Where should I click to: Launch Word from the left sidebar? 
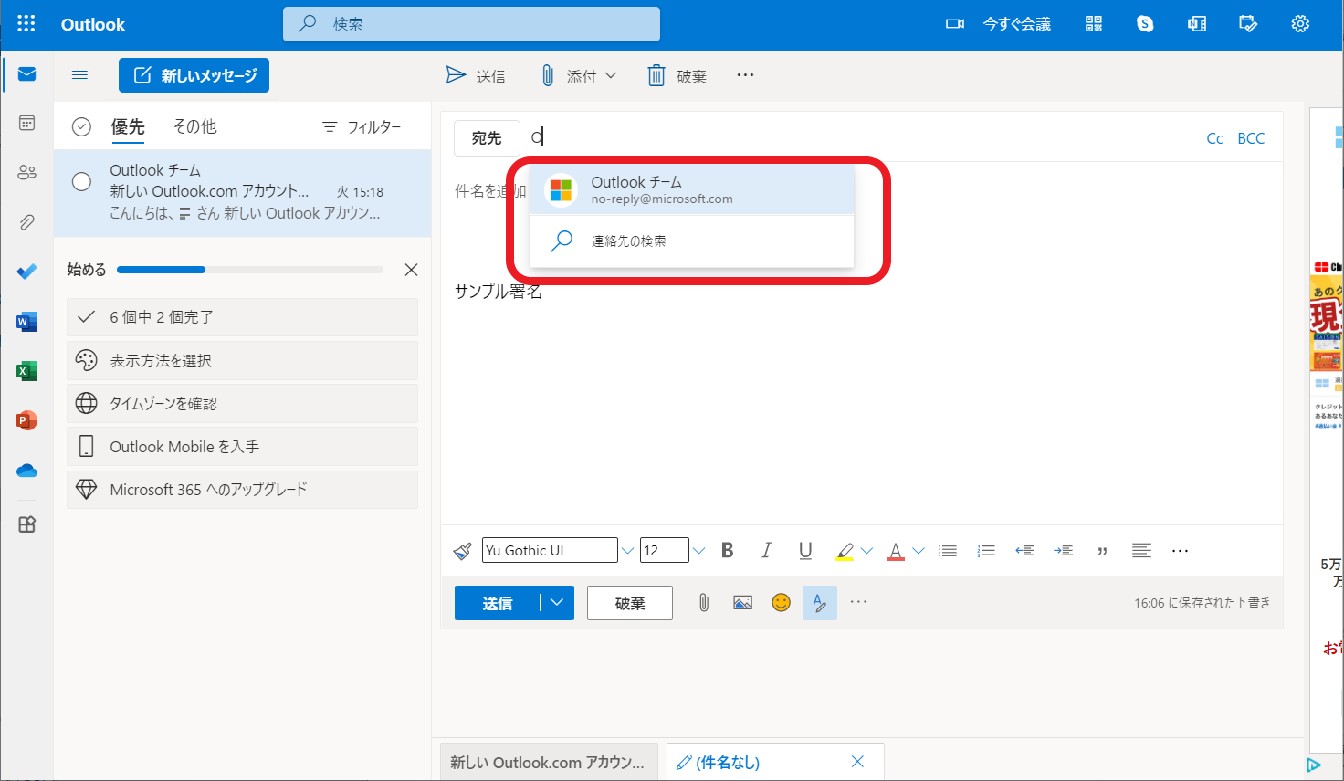(x=25, y=321)
